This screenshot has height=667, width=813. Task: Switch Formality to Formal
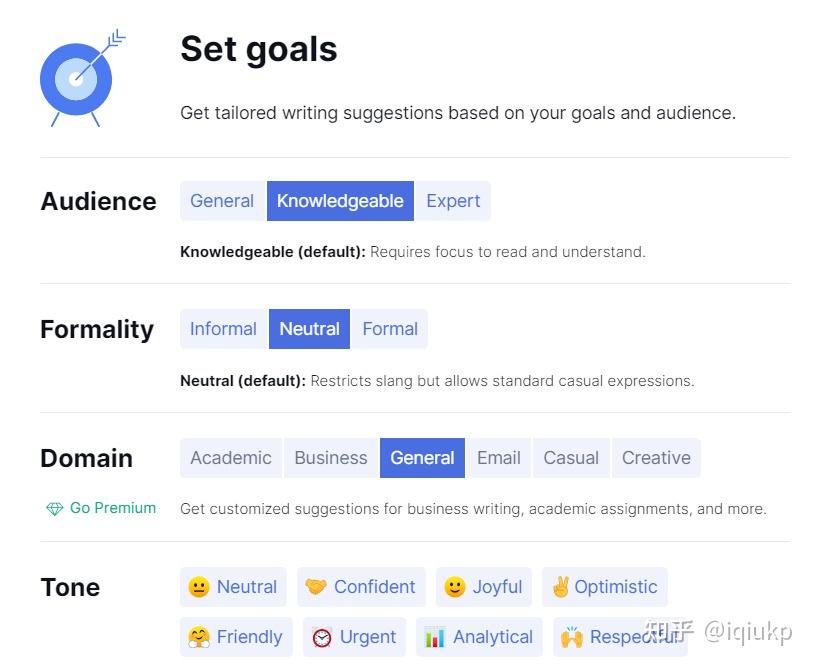tap(389, 329)
